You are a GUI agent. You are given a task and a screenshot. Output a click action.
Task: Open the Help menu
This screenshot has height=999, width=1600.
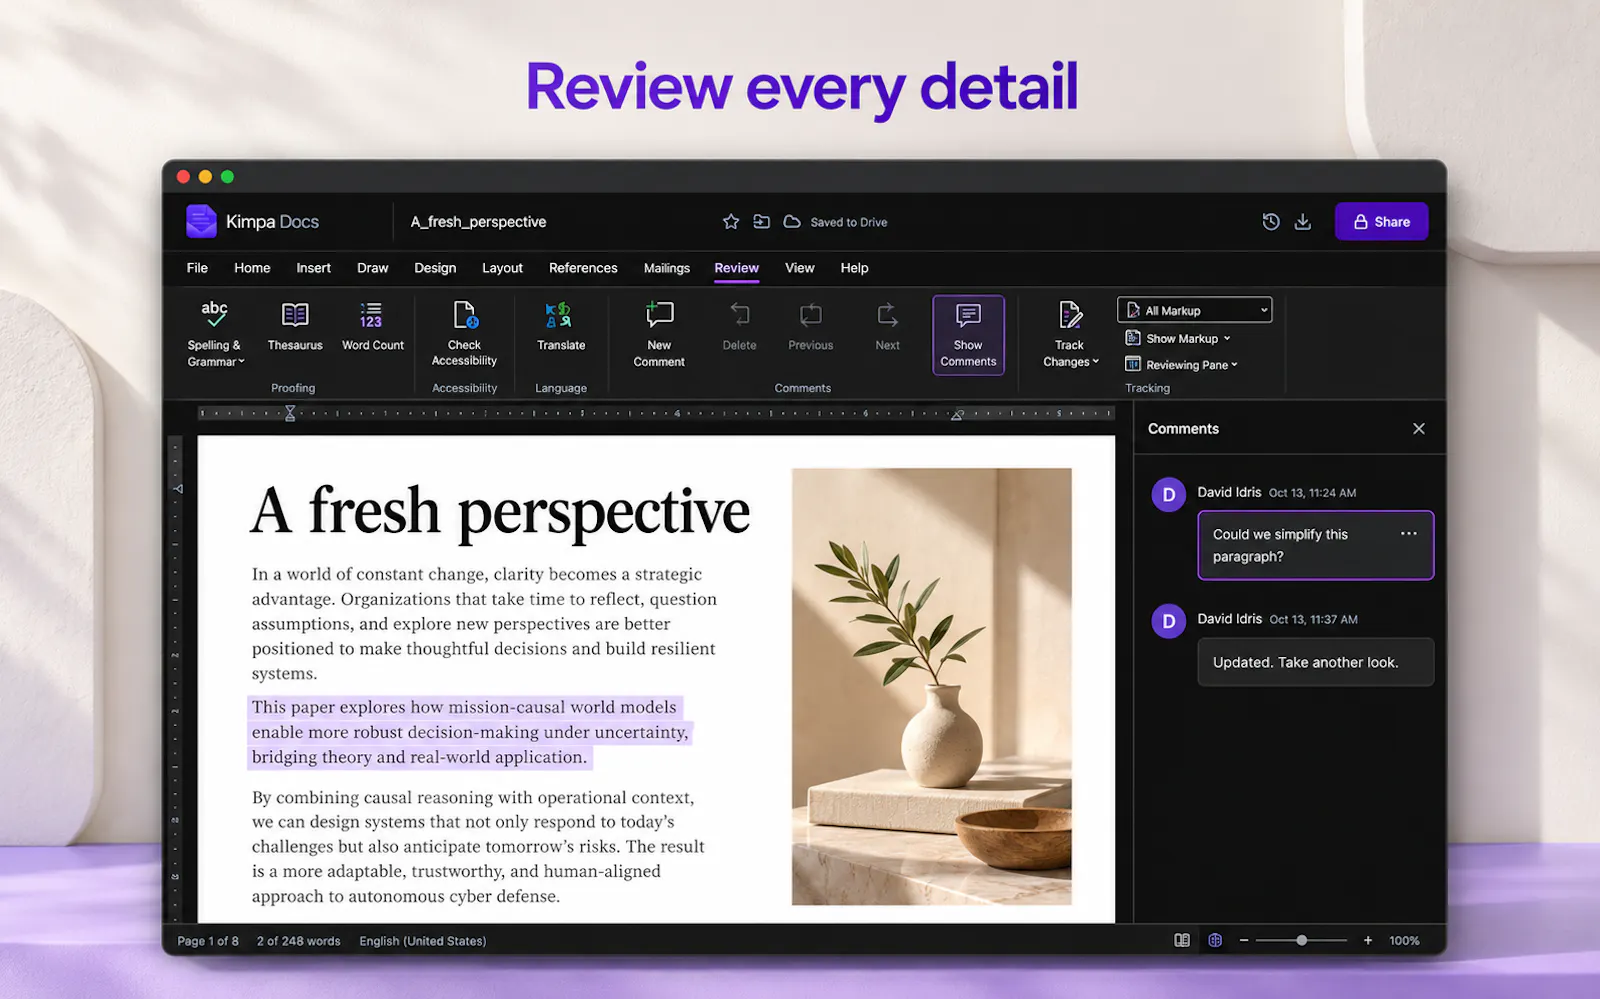(x=854, y=268)
